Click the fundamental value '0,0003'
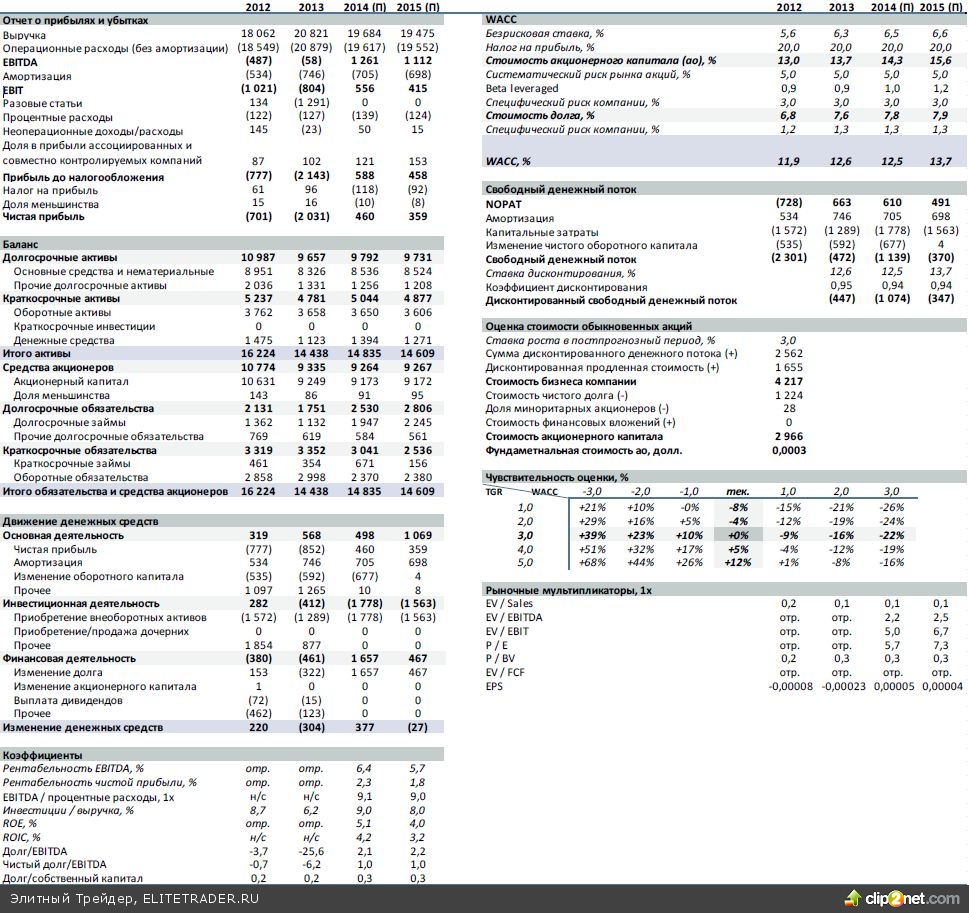This screenshot has width=969, height=913. [x=789, y=451]
